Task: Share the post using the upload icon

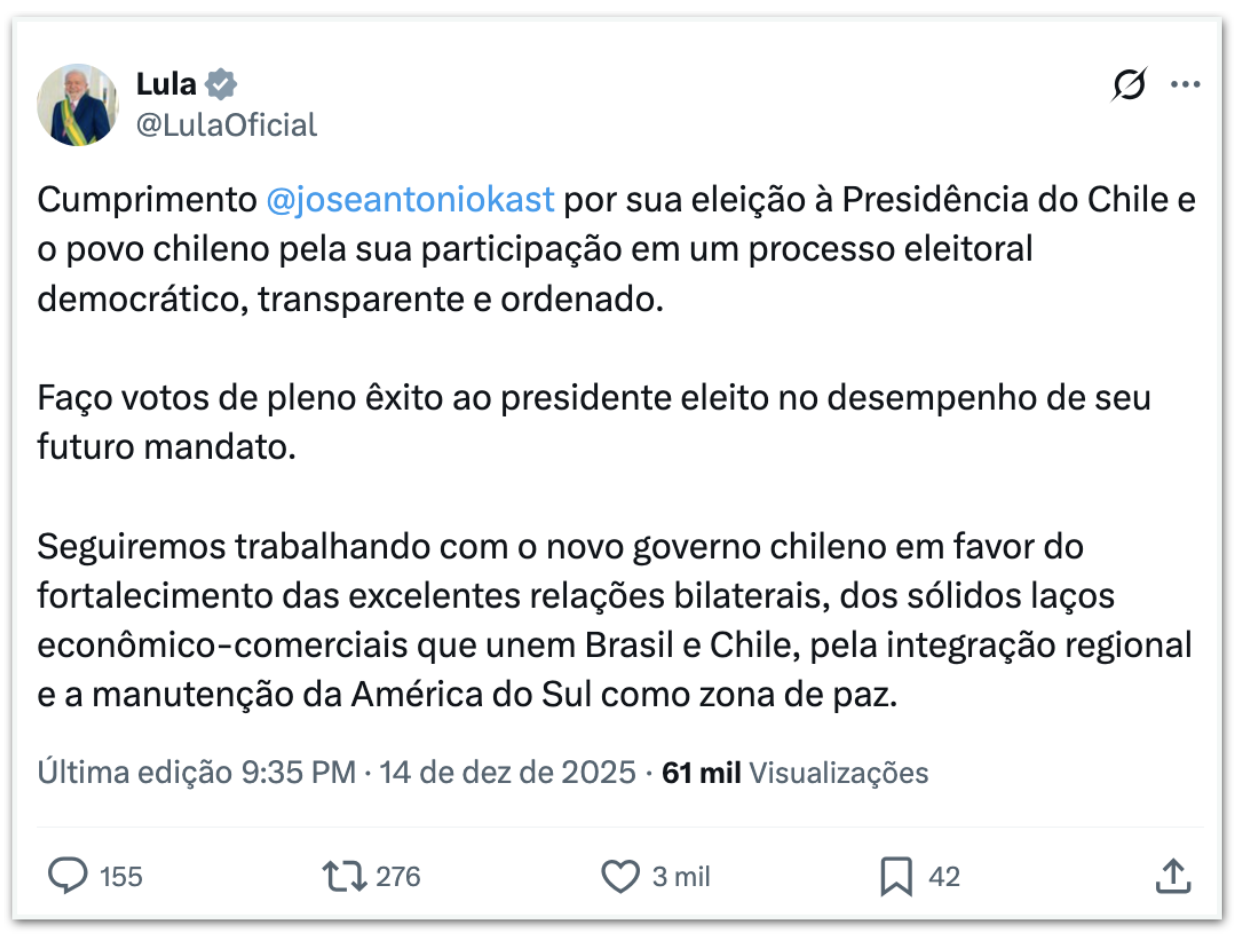Action: [1174, 877]
